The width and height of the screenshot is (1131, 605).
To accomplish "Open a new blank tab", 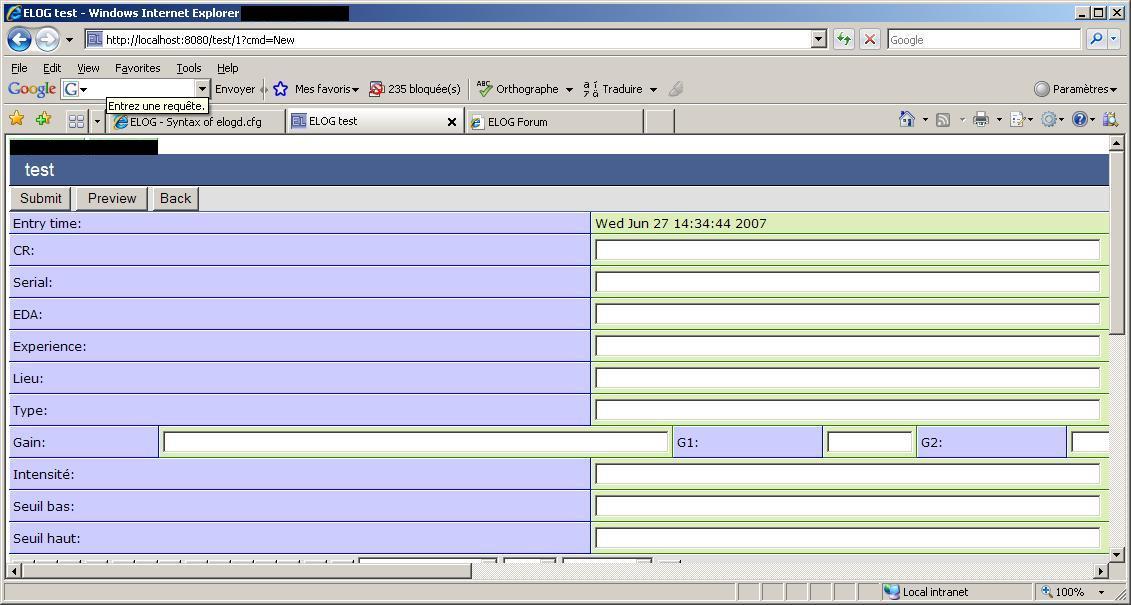I will point(659,122).
